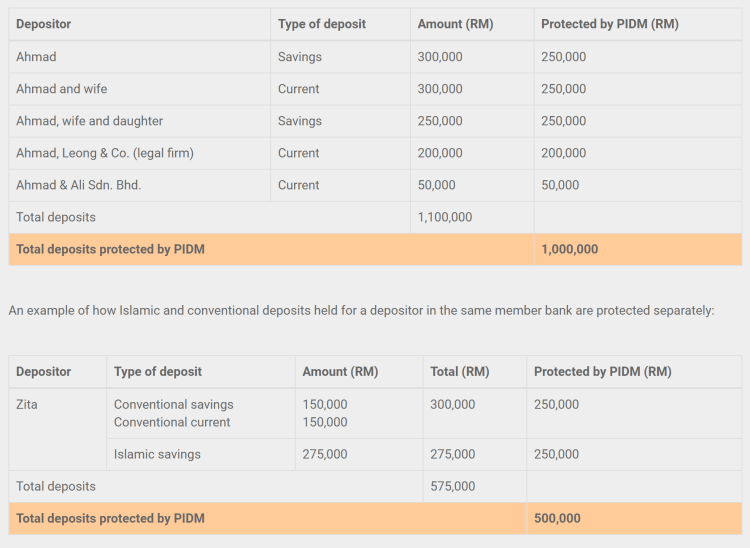Click the "Conventional current" deposit type
This screenshot has width=750, height=548.
[x=172, y=422]
